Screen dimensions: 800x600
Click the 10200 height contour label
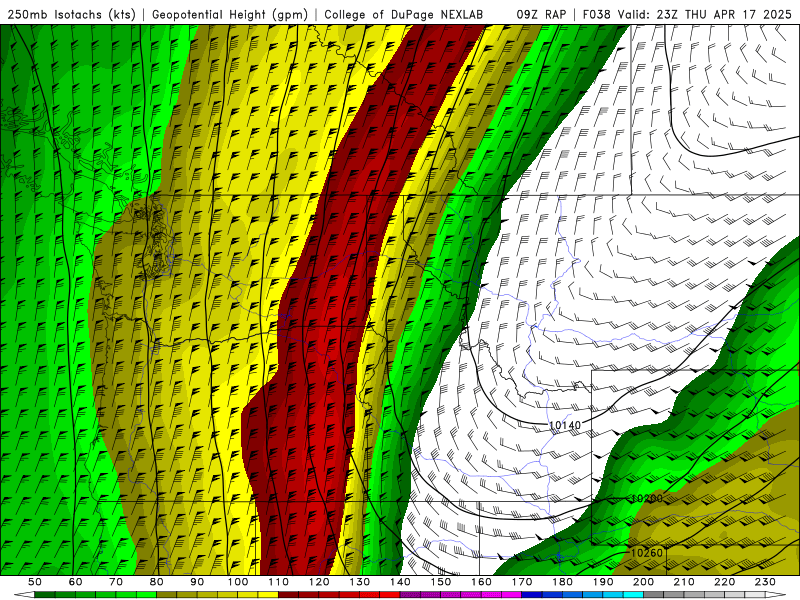646,498
